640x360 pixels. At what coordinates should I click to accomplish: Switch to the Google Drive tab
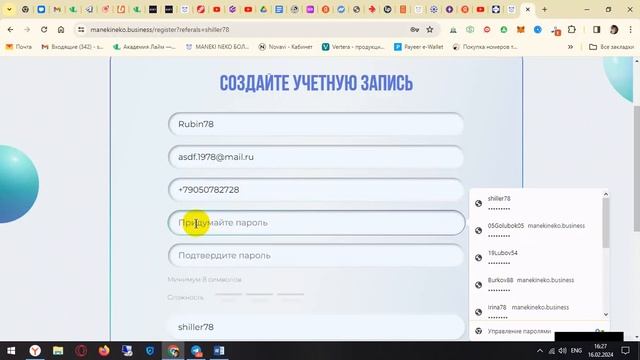pos(264,9)
